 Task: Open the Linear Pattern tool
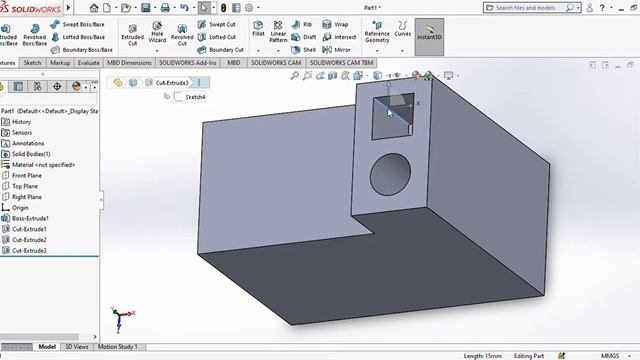[x=278, y=31]
